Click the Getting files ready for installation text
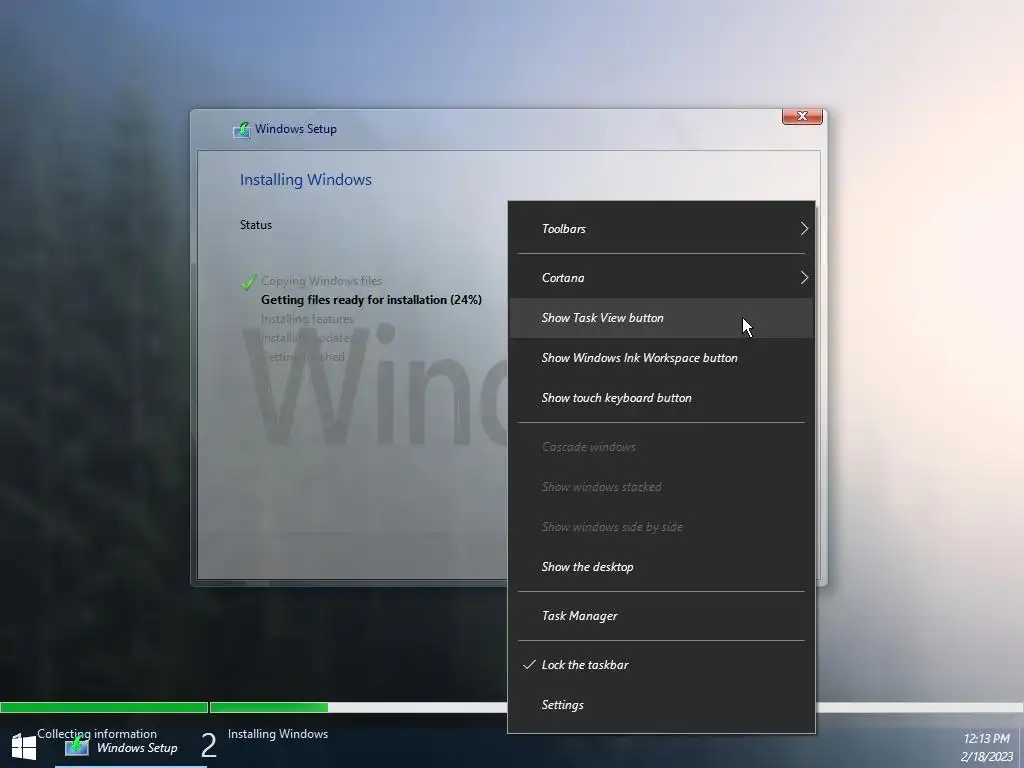 click(x=371, y=300)
